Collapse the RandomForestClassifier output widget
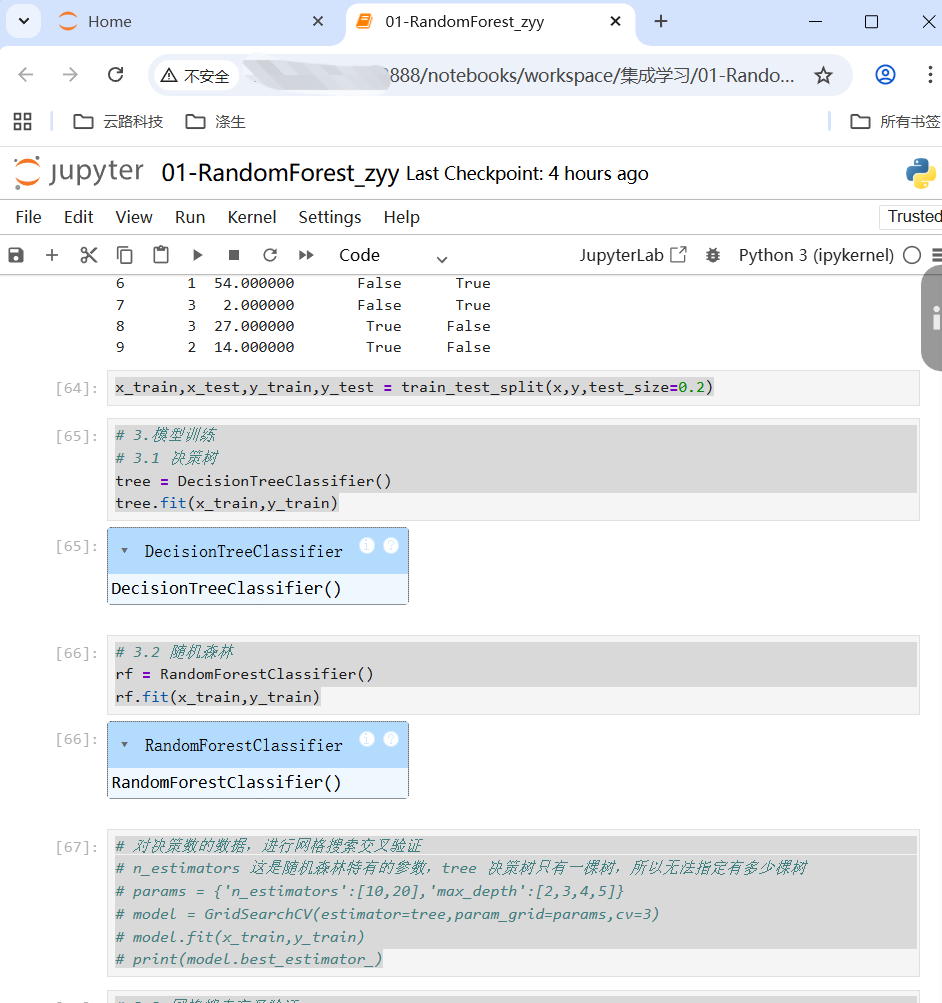The width and height of the screenshot is (942, 1003). click(124, 745)
